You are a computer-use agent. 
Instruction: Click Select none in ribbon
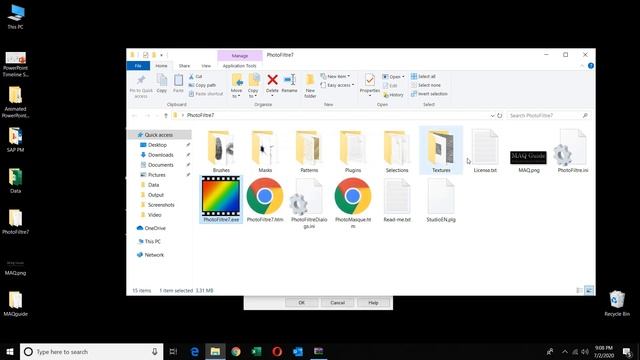coord(426,85)
